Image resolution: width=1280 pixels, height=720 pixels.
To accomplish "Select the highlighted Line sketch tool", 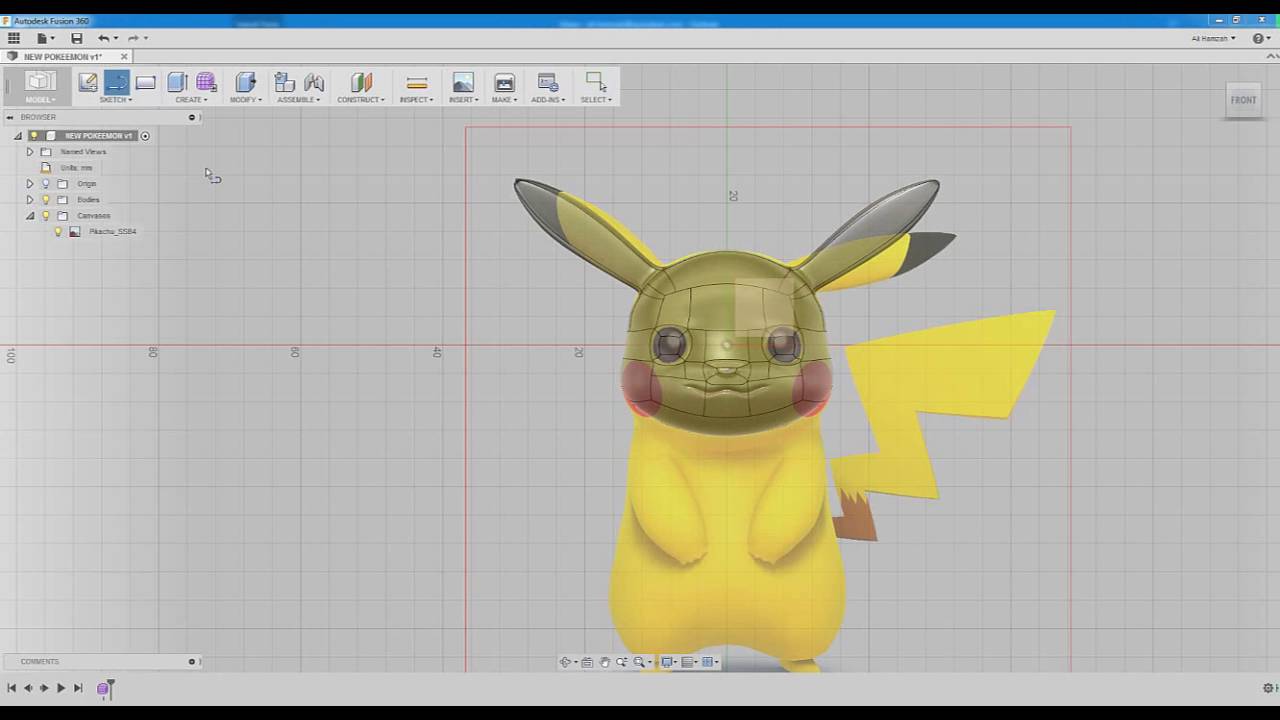I will click(x=116, y=82).
